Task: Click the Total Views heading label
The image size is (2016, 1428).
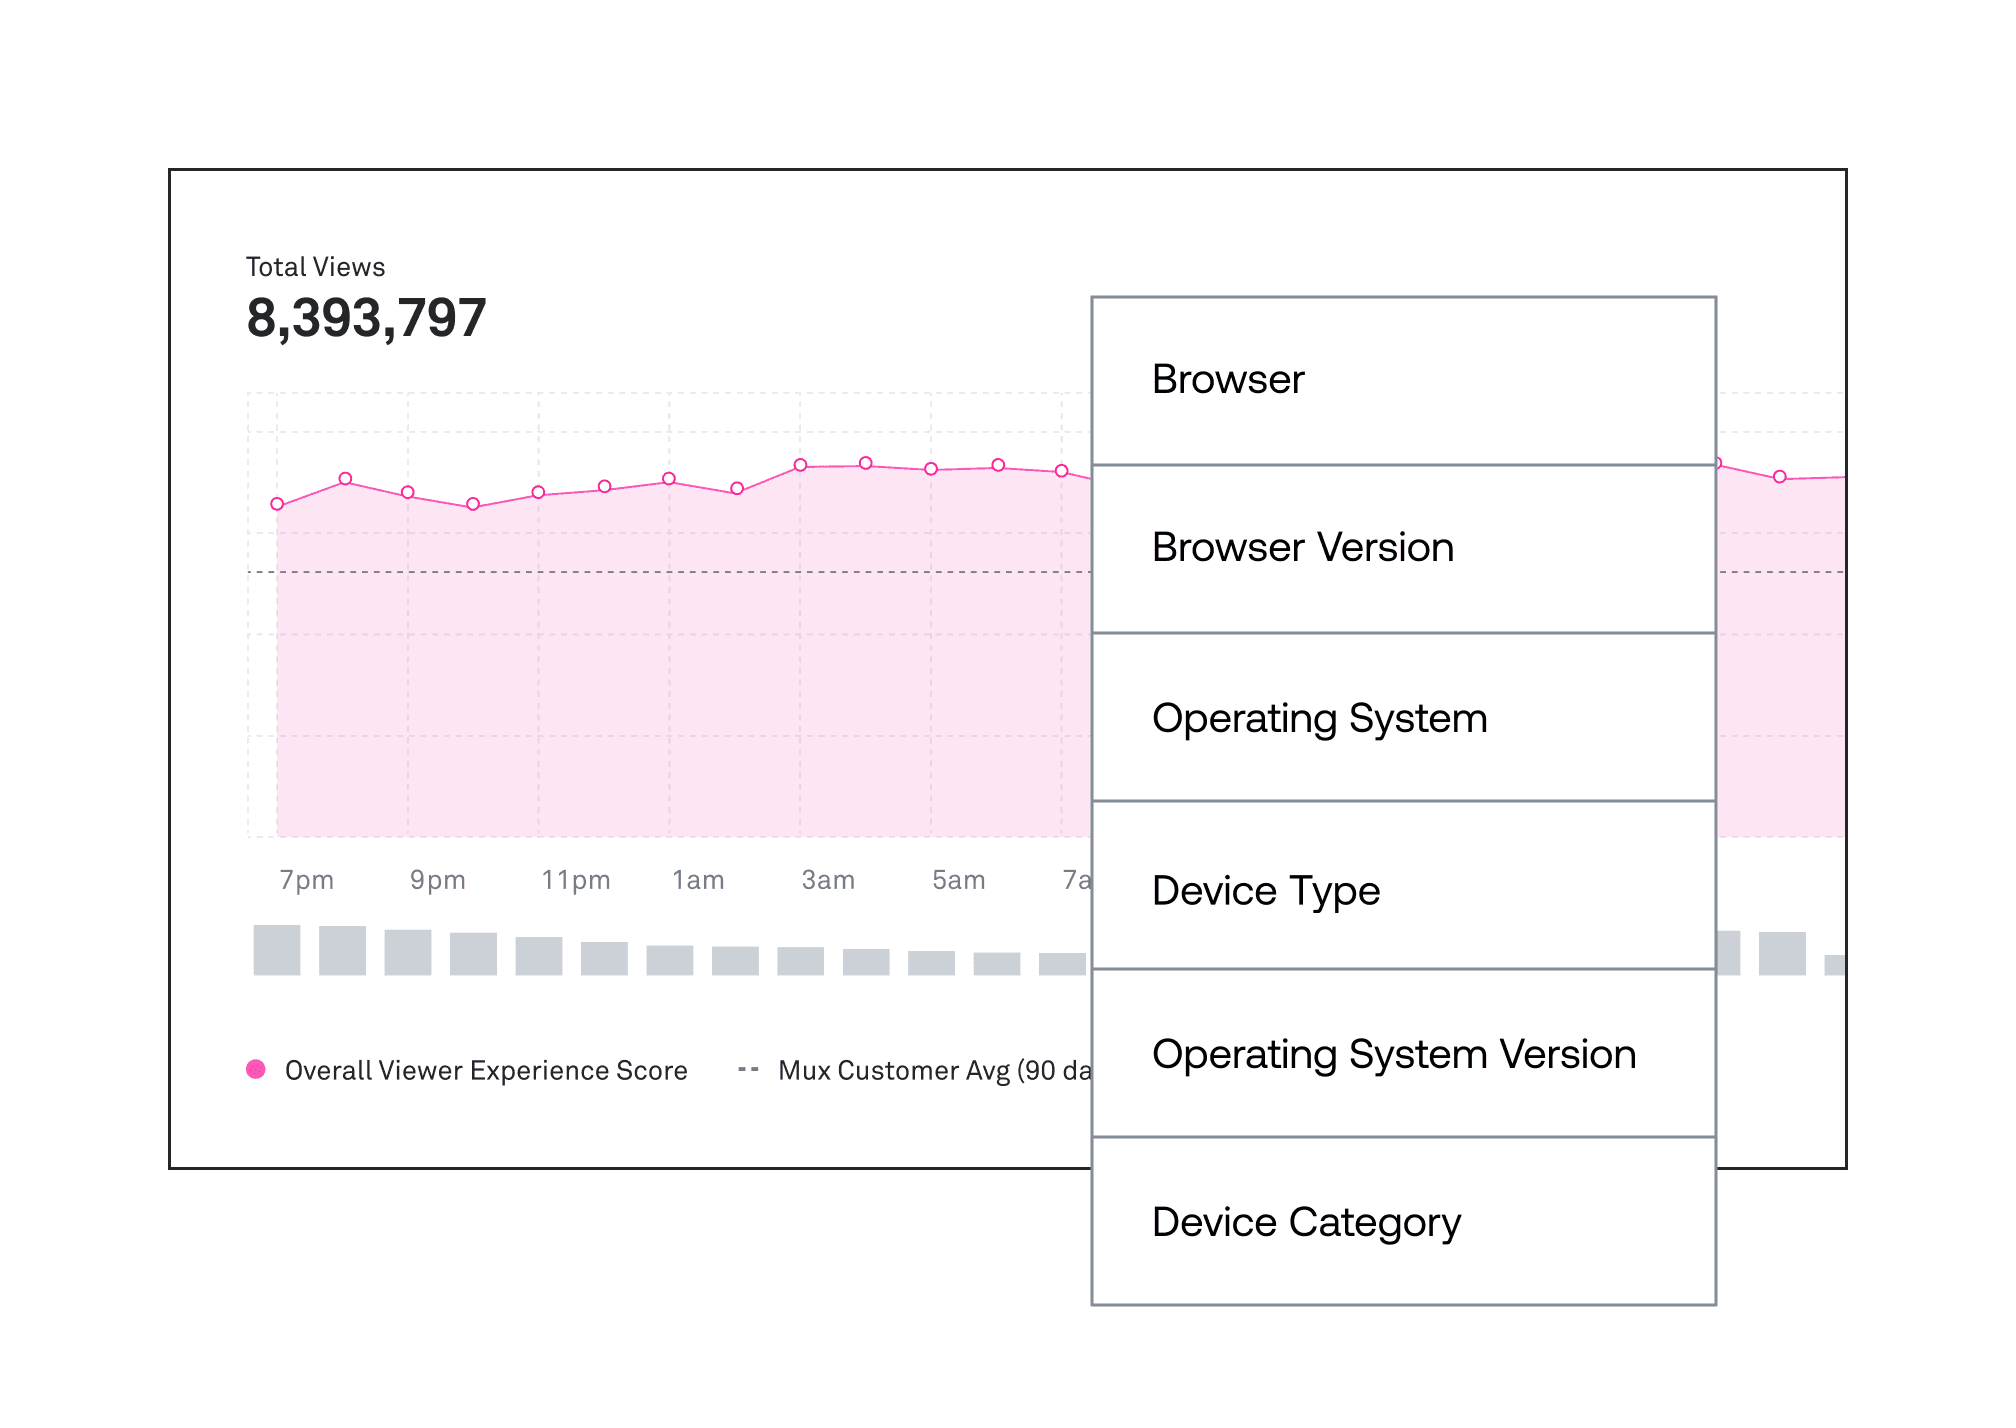Action: pos(315,267)
